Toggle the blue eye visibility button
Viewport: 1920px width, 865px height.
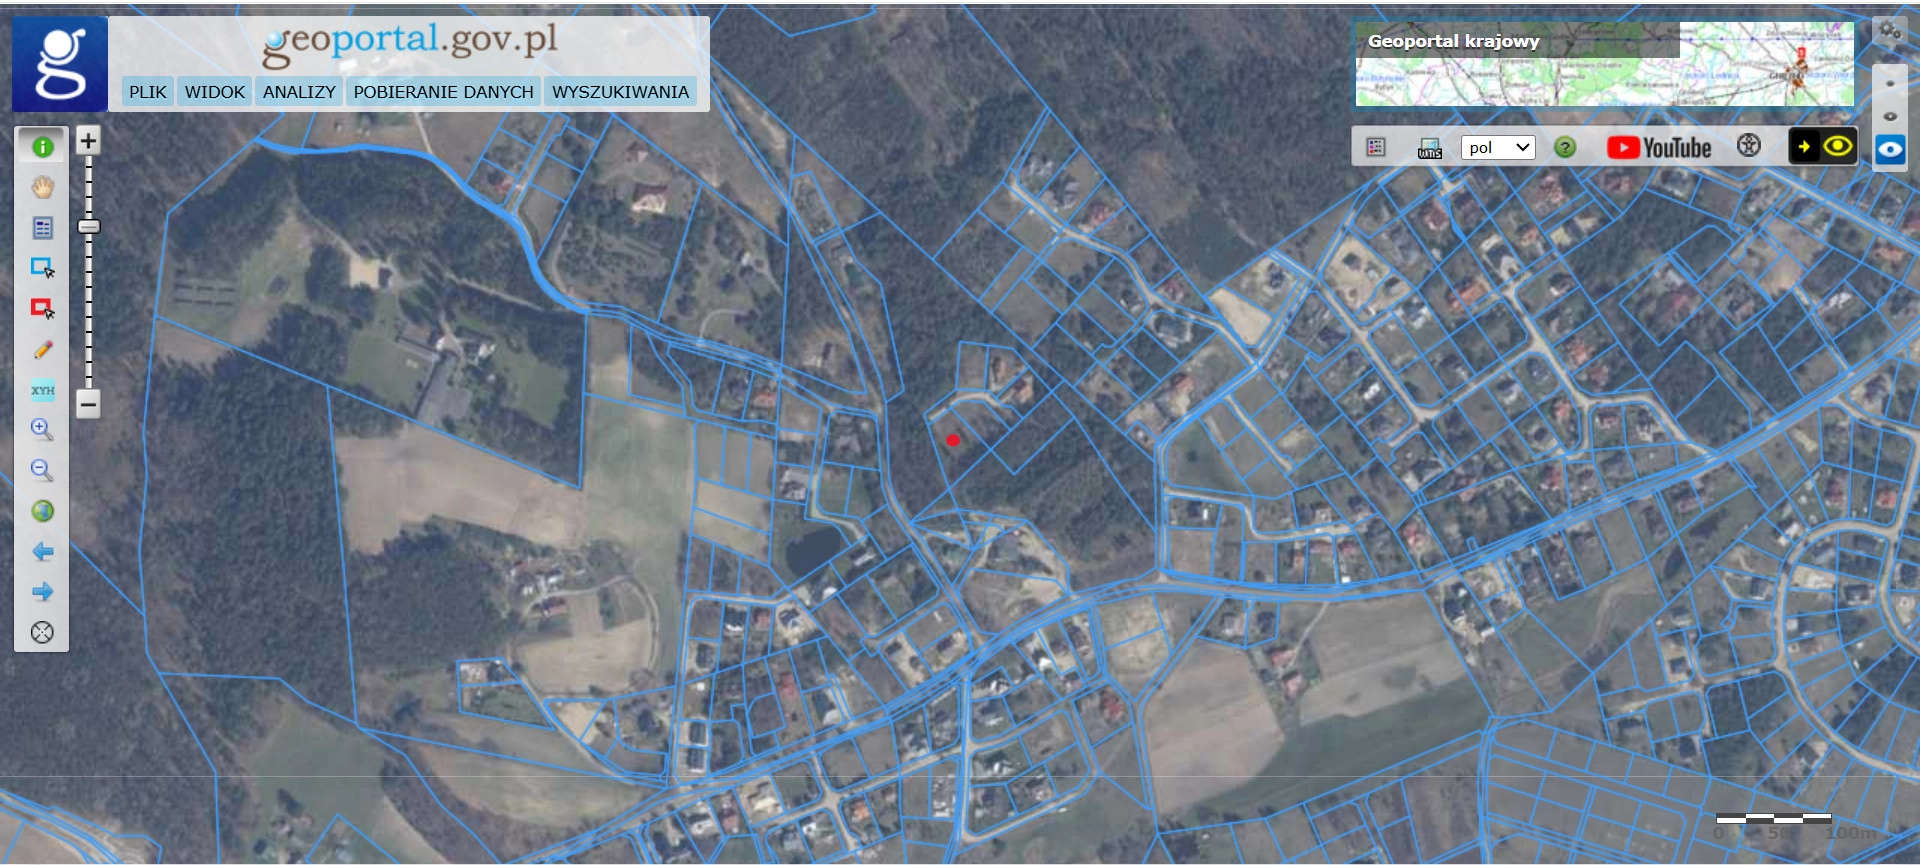click(x=1889, y=150)
